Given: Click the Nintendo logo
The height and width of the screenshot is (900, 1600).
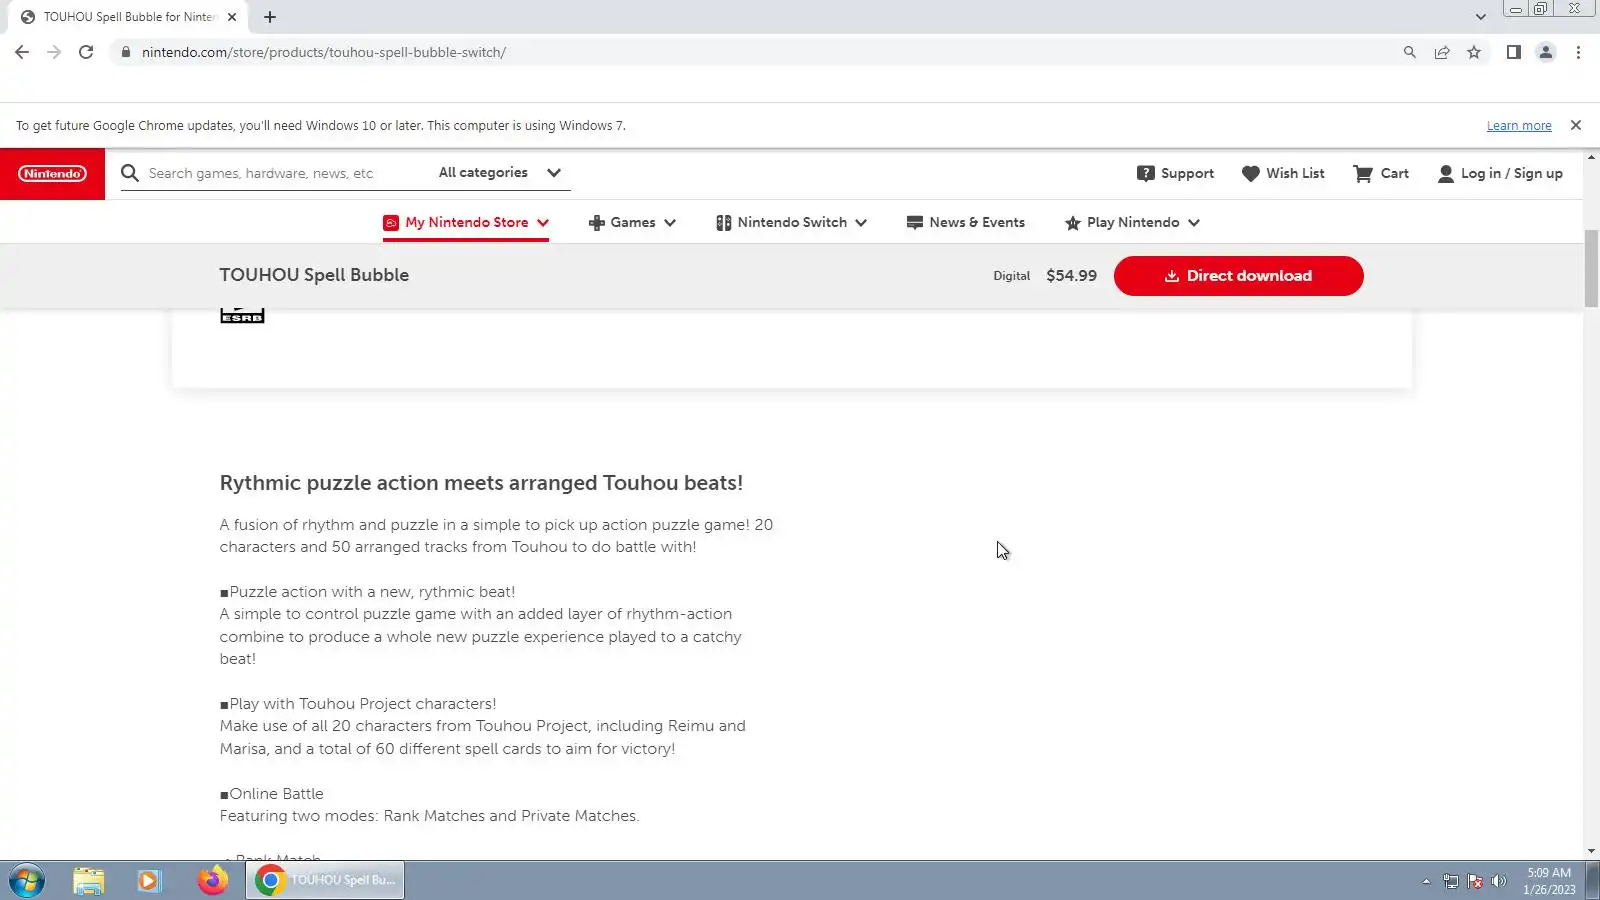Looking at the screenshot, I should point(52,174).
